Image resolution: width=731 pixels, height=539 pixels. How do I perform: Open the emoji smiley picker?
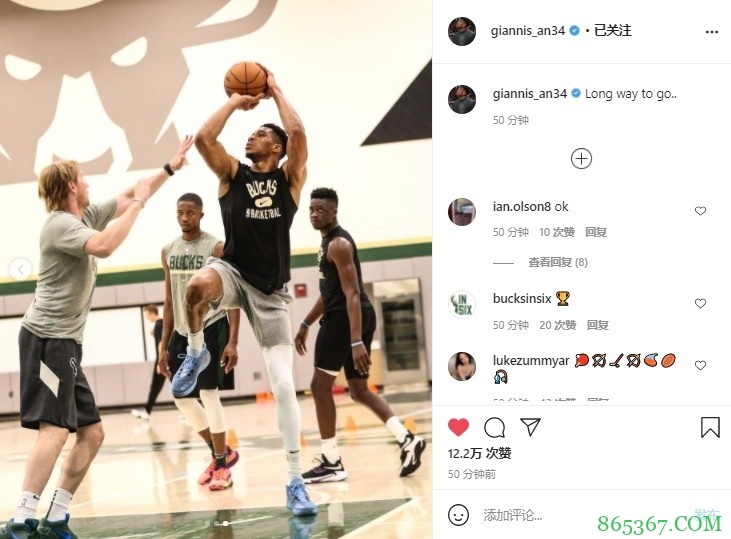458,515
